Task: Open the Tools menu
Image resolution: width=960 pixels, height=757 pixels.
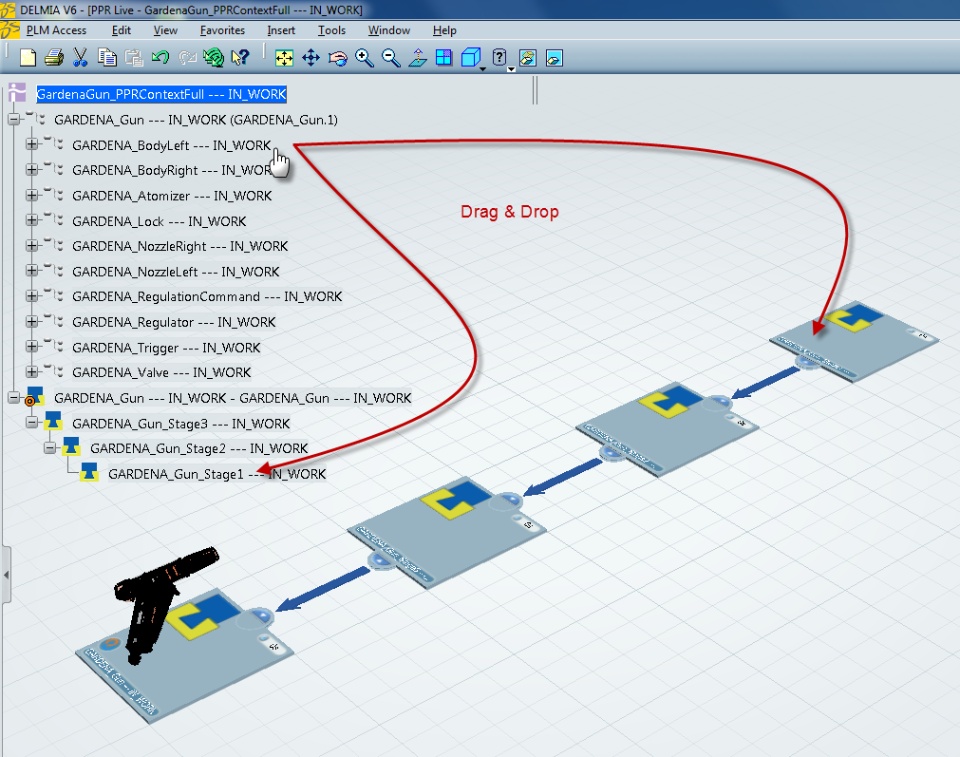Action: (331, 30)
